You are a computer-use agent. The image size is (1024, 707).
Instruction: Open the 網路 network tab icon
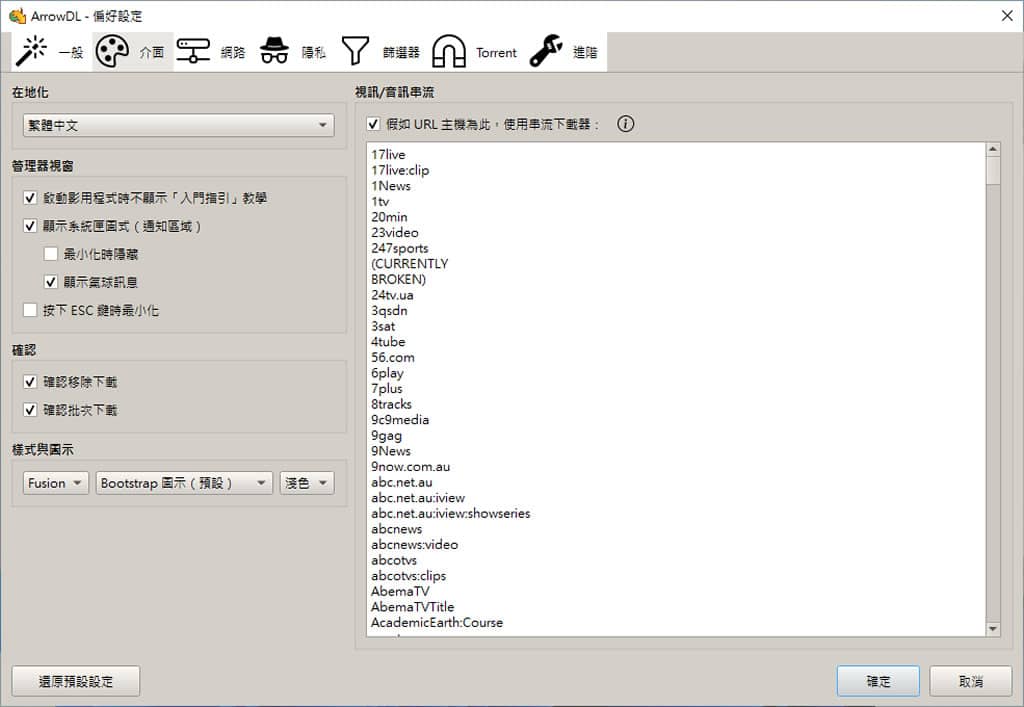tap(193, 52)
